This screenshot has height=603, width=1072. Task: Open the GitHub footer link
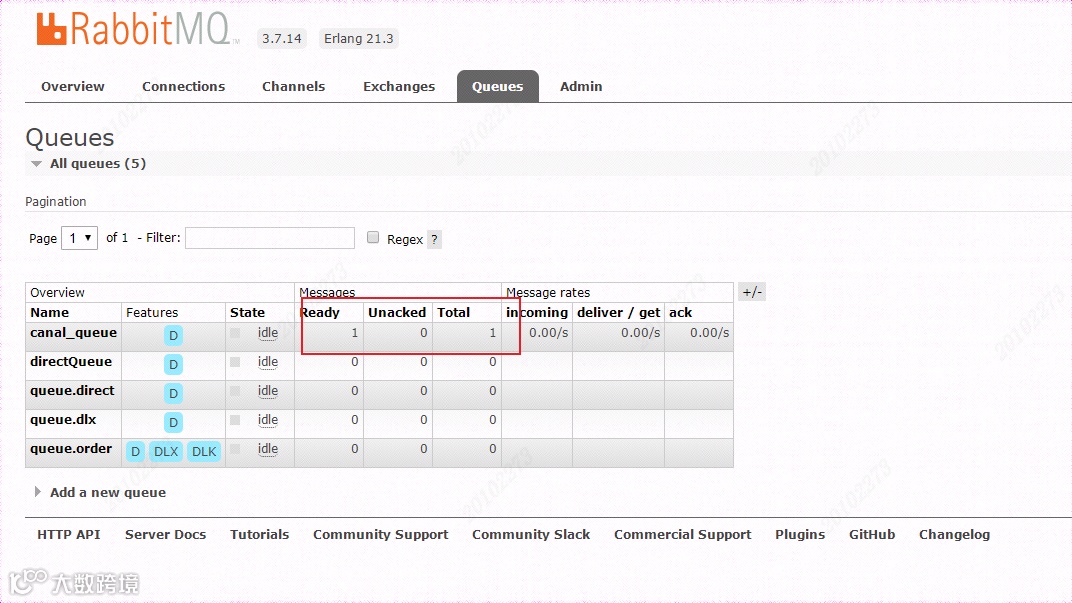872,535
